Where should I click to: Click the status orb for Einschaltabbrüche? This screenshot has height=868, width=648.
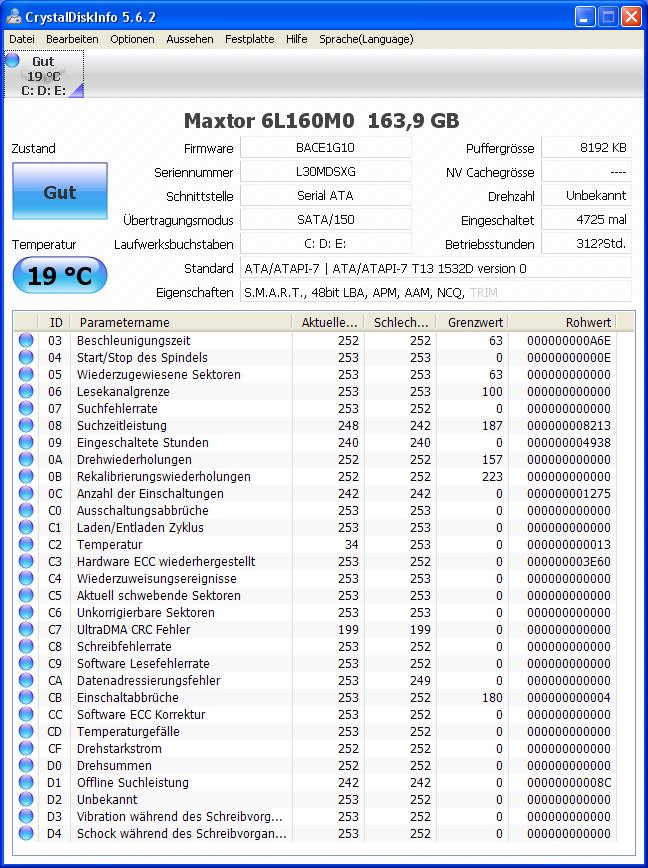26,698
